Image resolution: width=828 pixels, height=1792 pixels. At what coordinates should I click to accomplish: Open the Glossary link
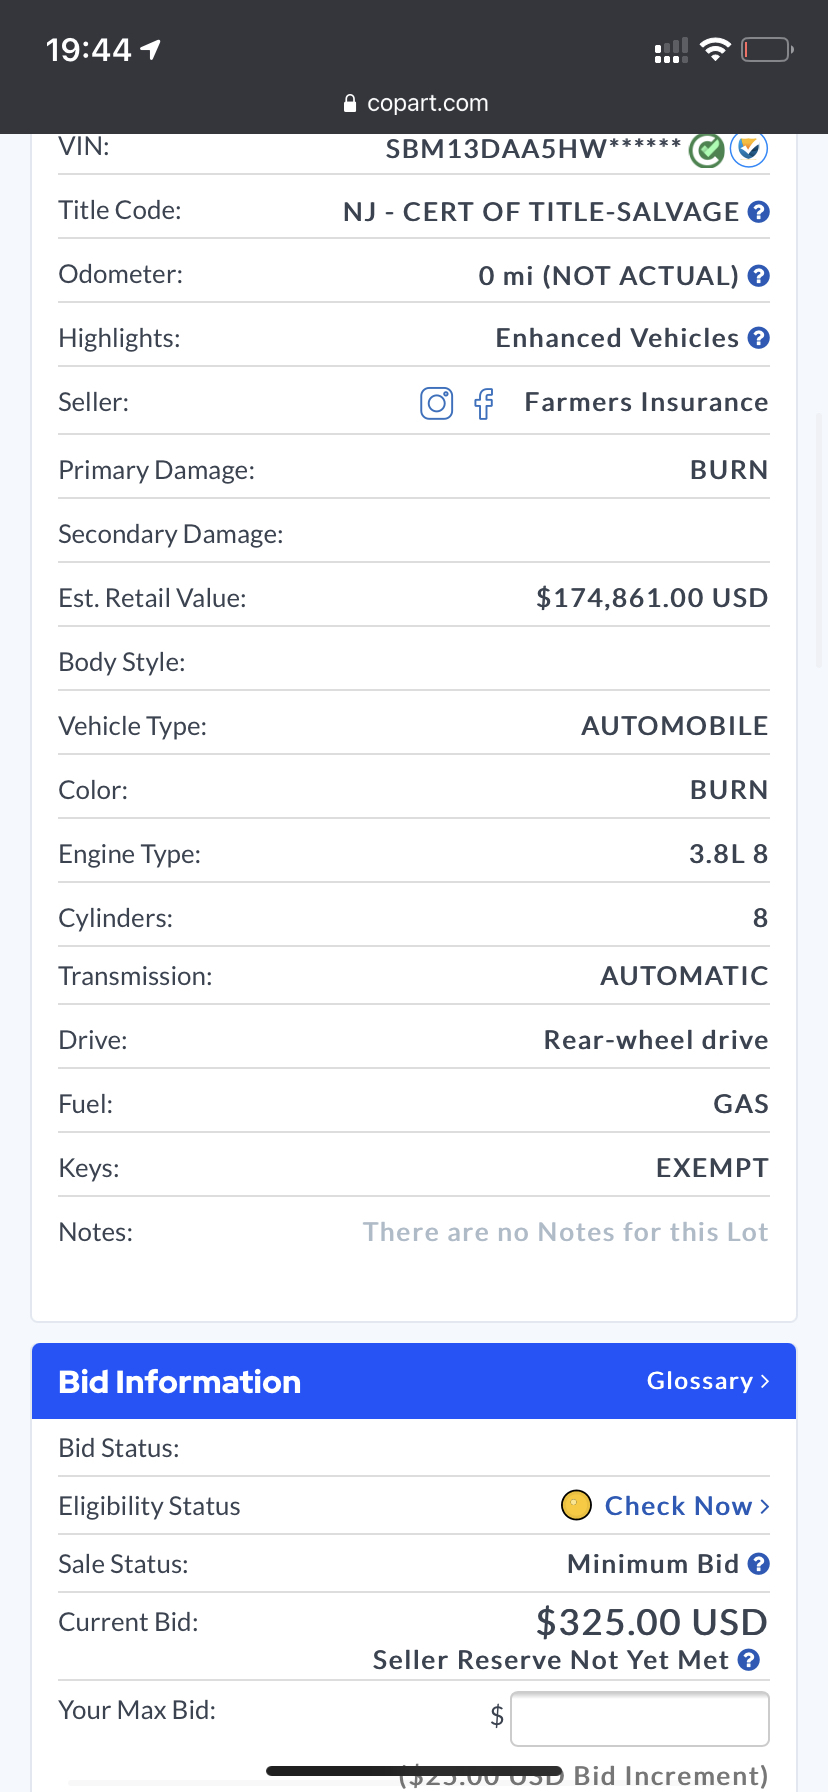[x=700, y=1381]
